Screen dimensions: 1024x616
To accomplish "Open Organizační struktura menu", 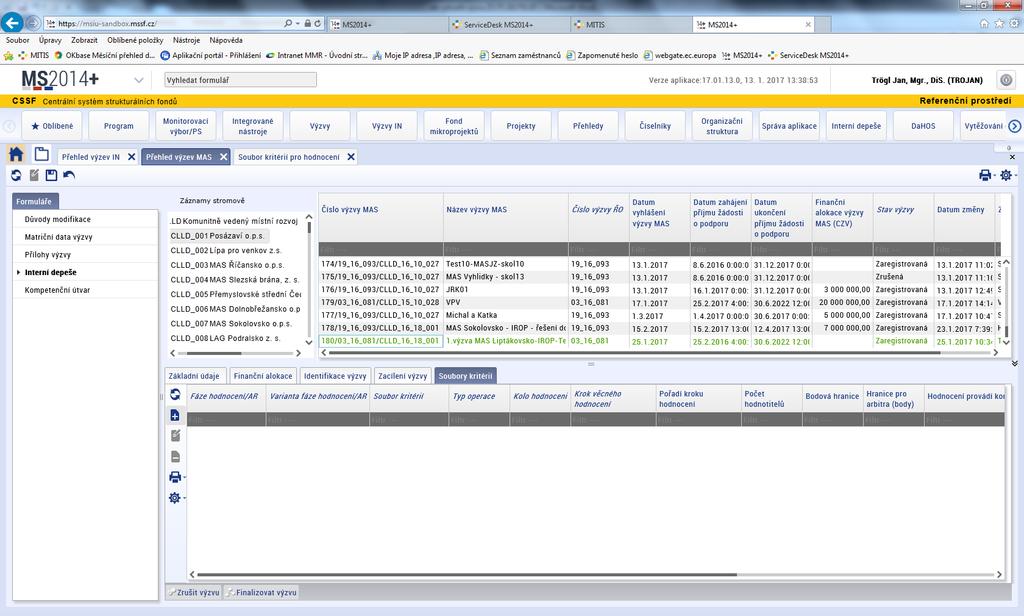I will (722, 126).
